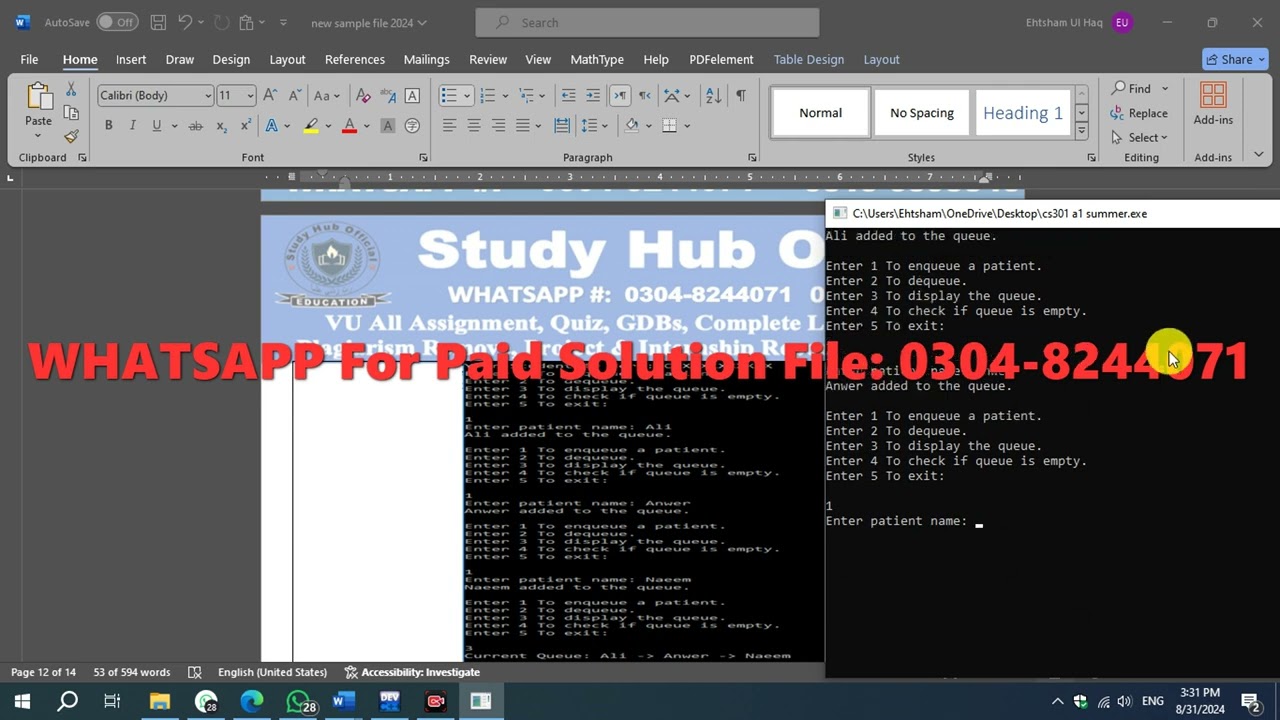Toggle character shading button
Screen dimensions: 1280x720
[x=387, y=126]
